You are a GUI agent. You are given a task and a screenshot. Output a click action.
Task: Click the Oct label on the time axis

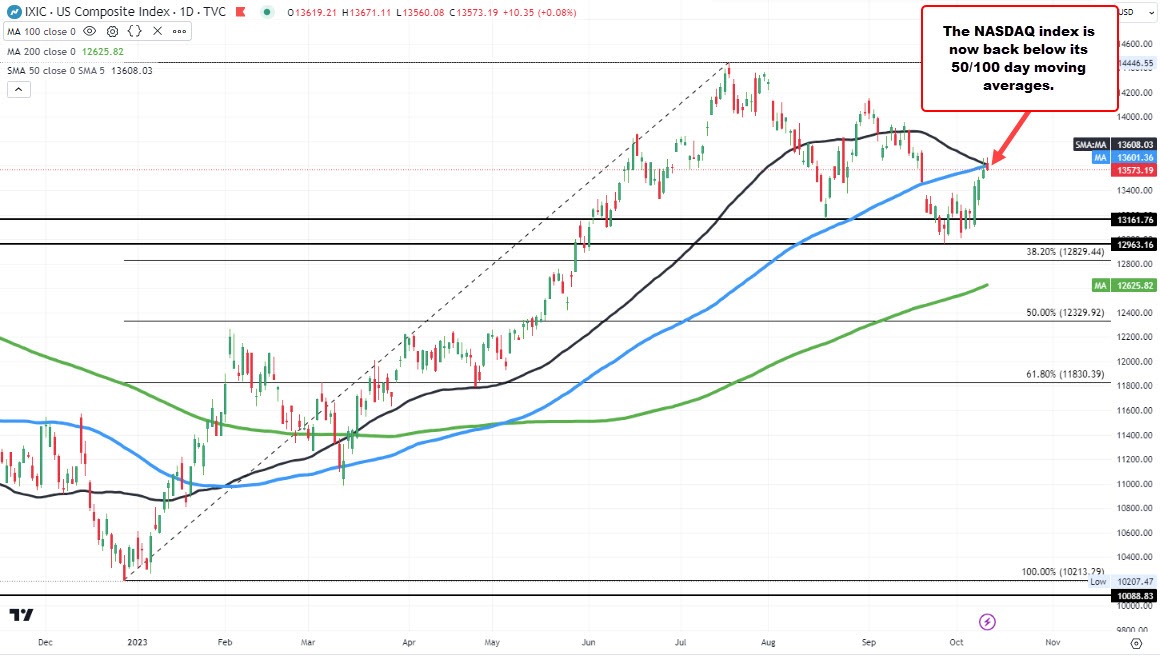coord(956,642)
